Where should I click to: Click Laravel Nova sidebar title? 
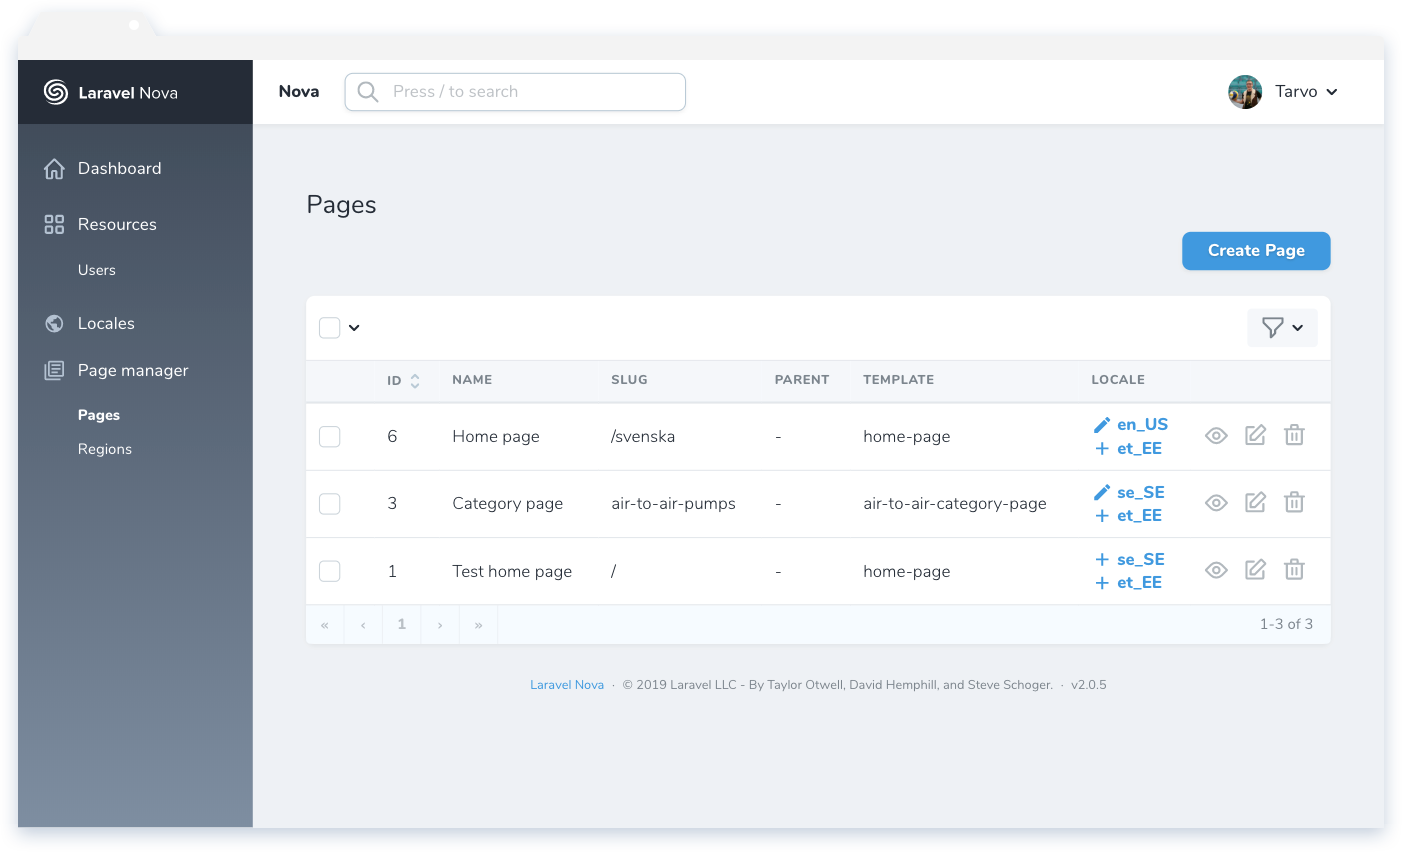point(128,93)
